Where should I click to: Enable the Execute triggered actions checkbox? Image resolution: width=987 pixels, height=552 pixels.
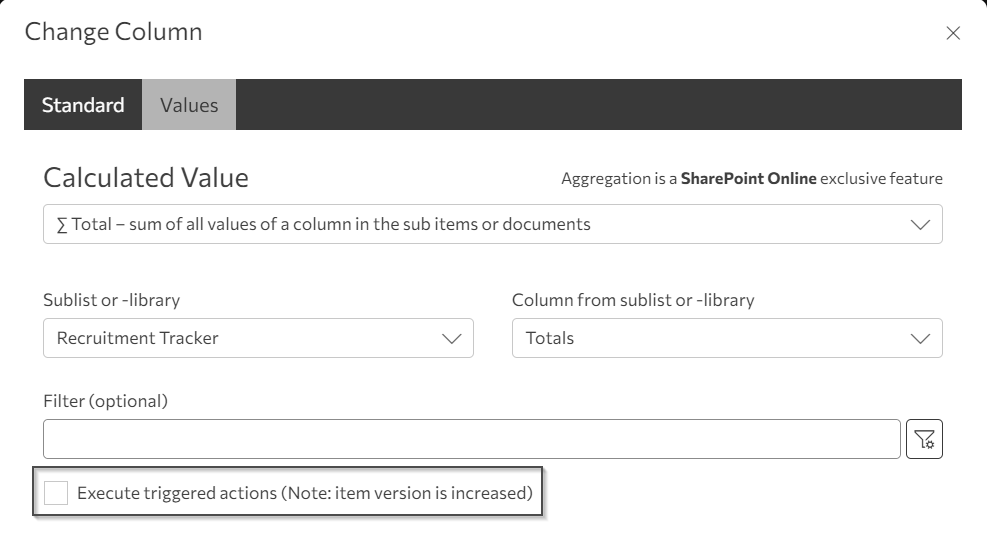tap(56, 492)
